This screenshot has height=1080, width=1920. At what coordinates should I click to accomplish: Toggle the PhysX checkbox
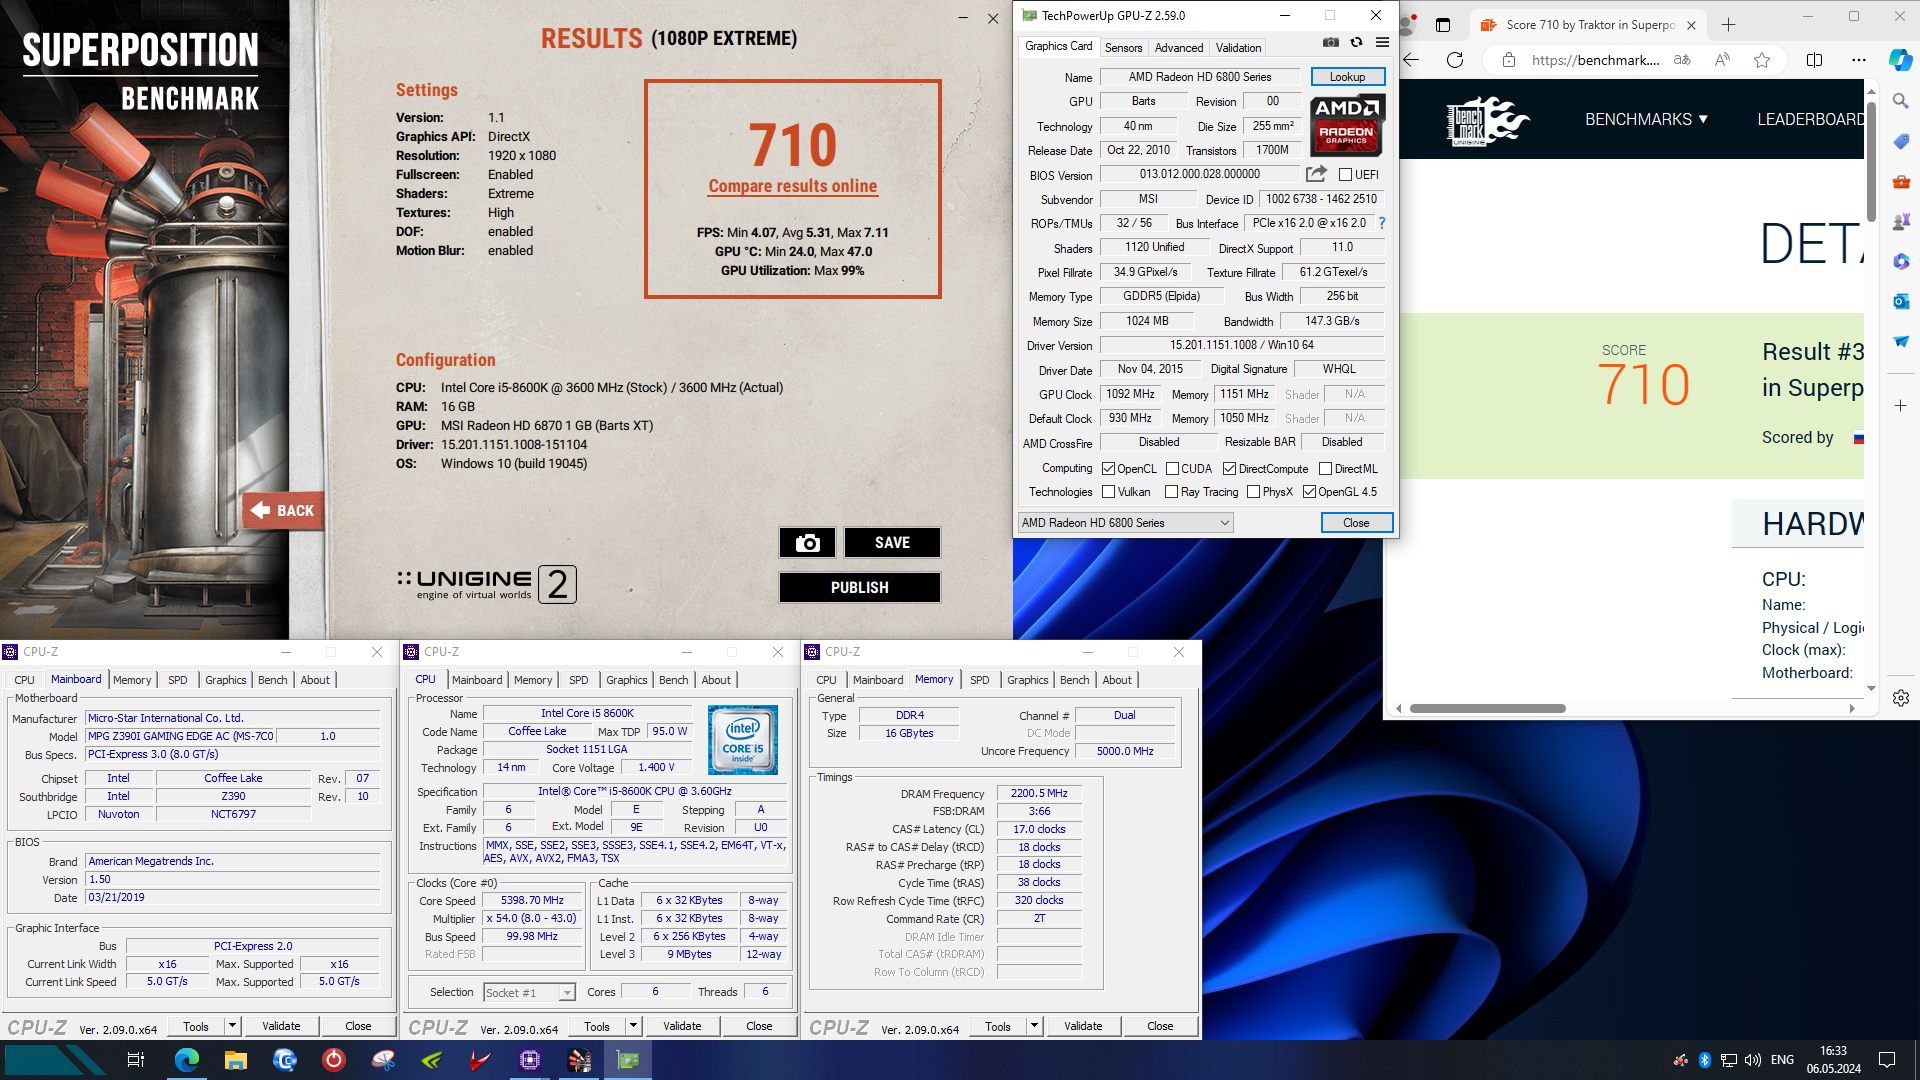tap(1253, 492)
